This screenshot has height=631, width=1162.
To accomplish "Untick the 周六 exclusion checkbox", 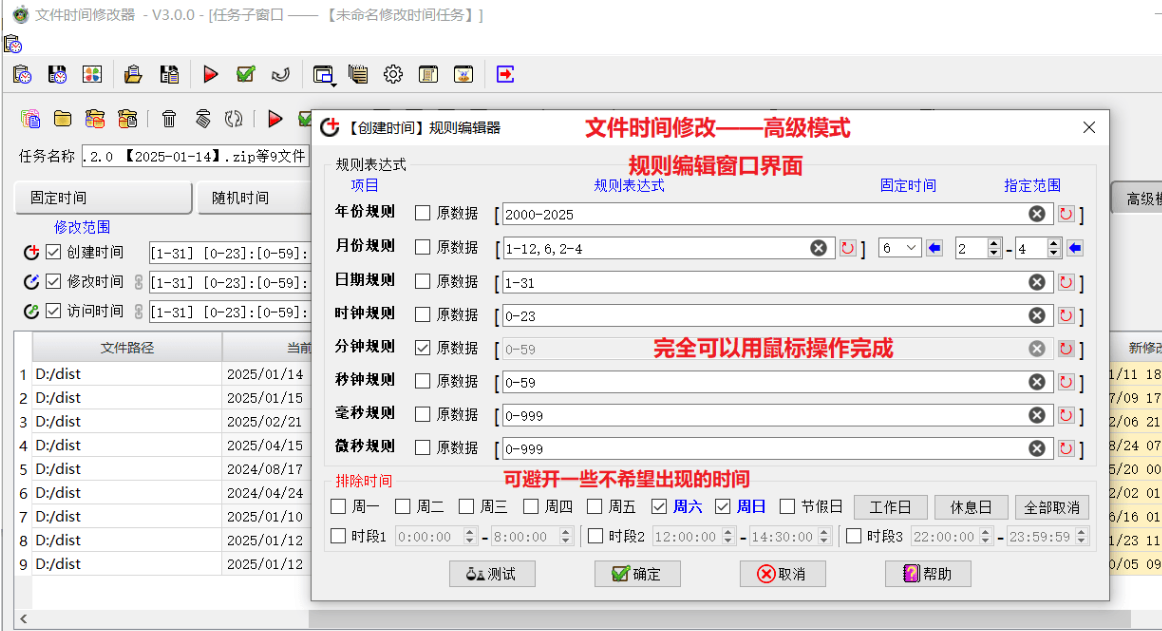I will (x=659, y=506).
